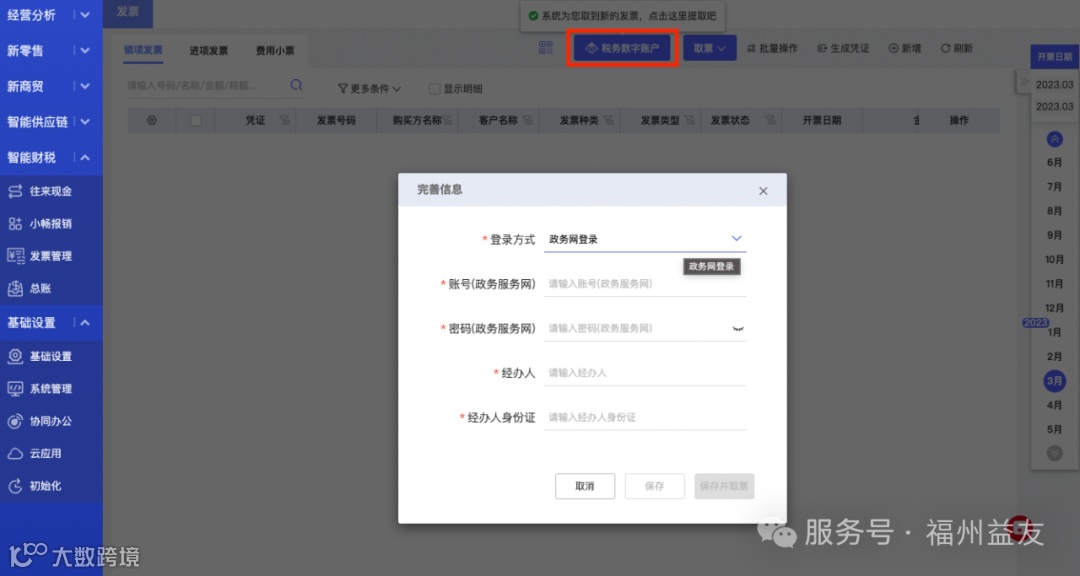Select 12月 in the month list
1080x576 pixels.
[x=1055, y=308]
